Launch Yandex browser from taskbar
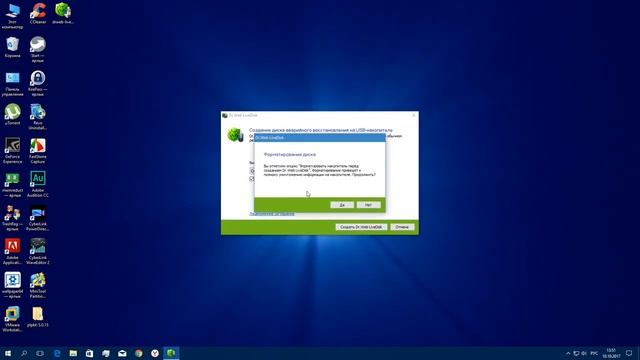640x360 pixels. click(155, 353)
